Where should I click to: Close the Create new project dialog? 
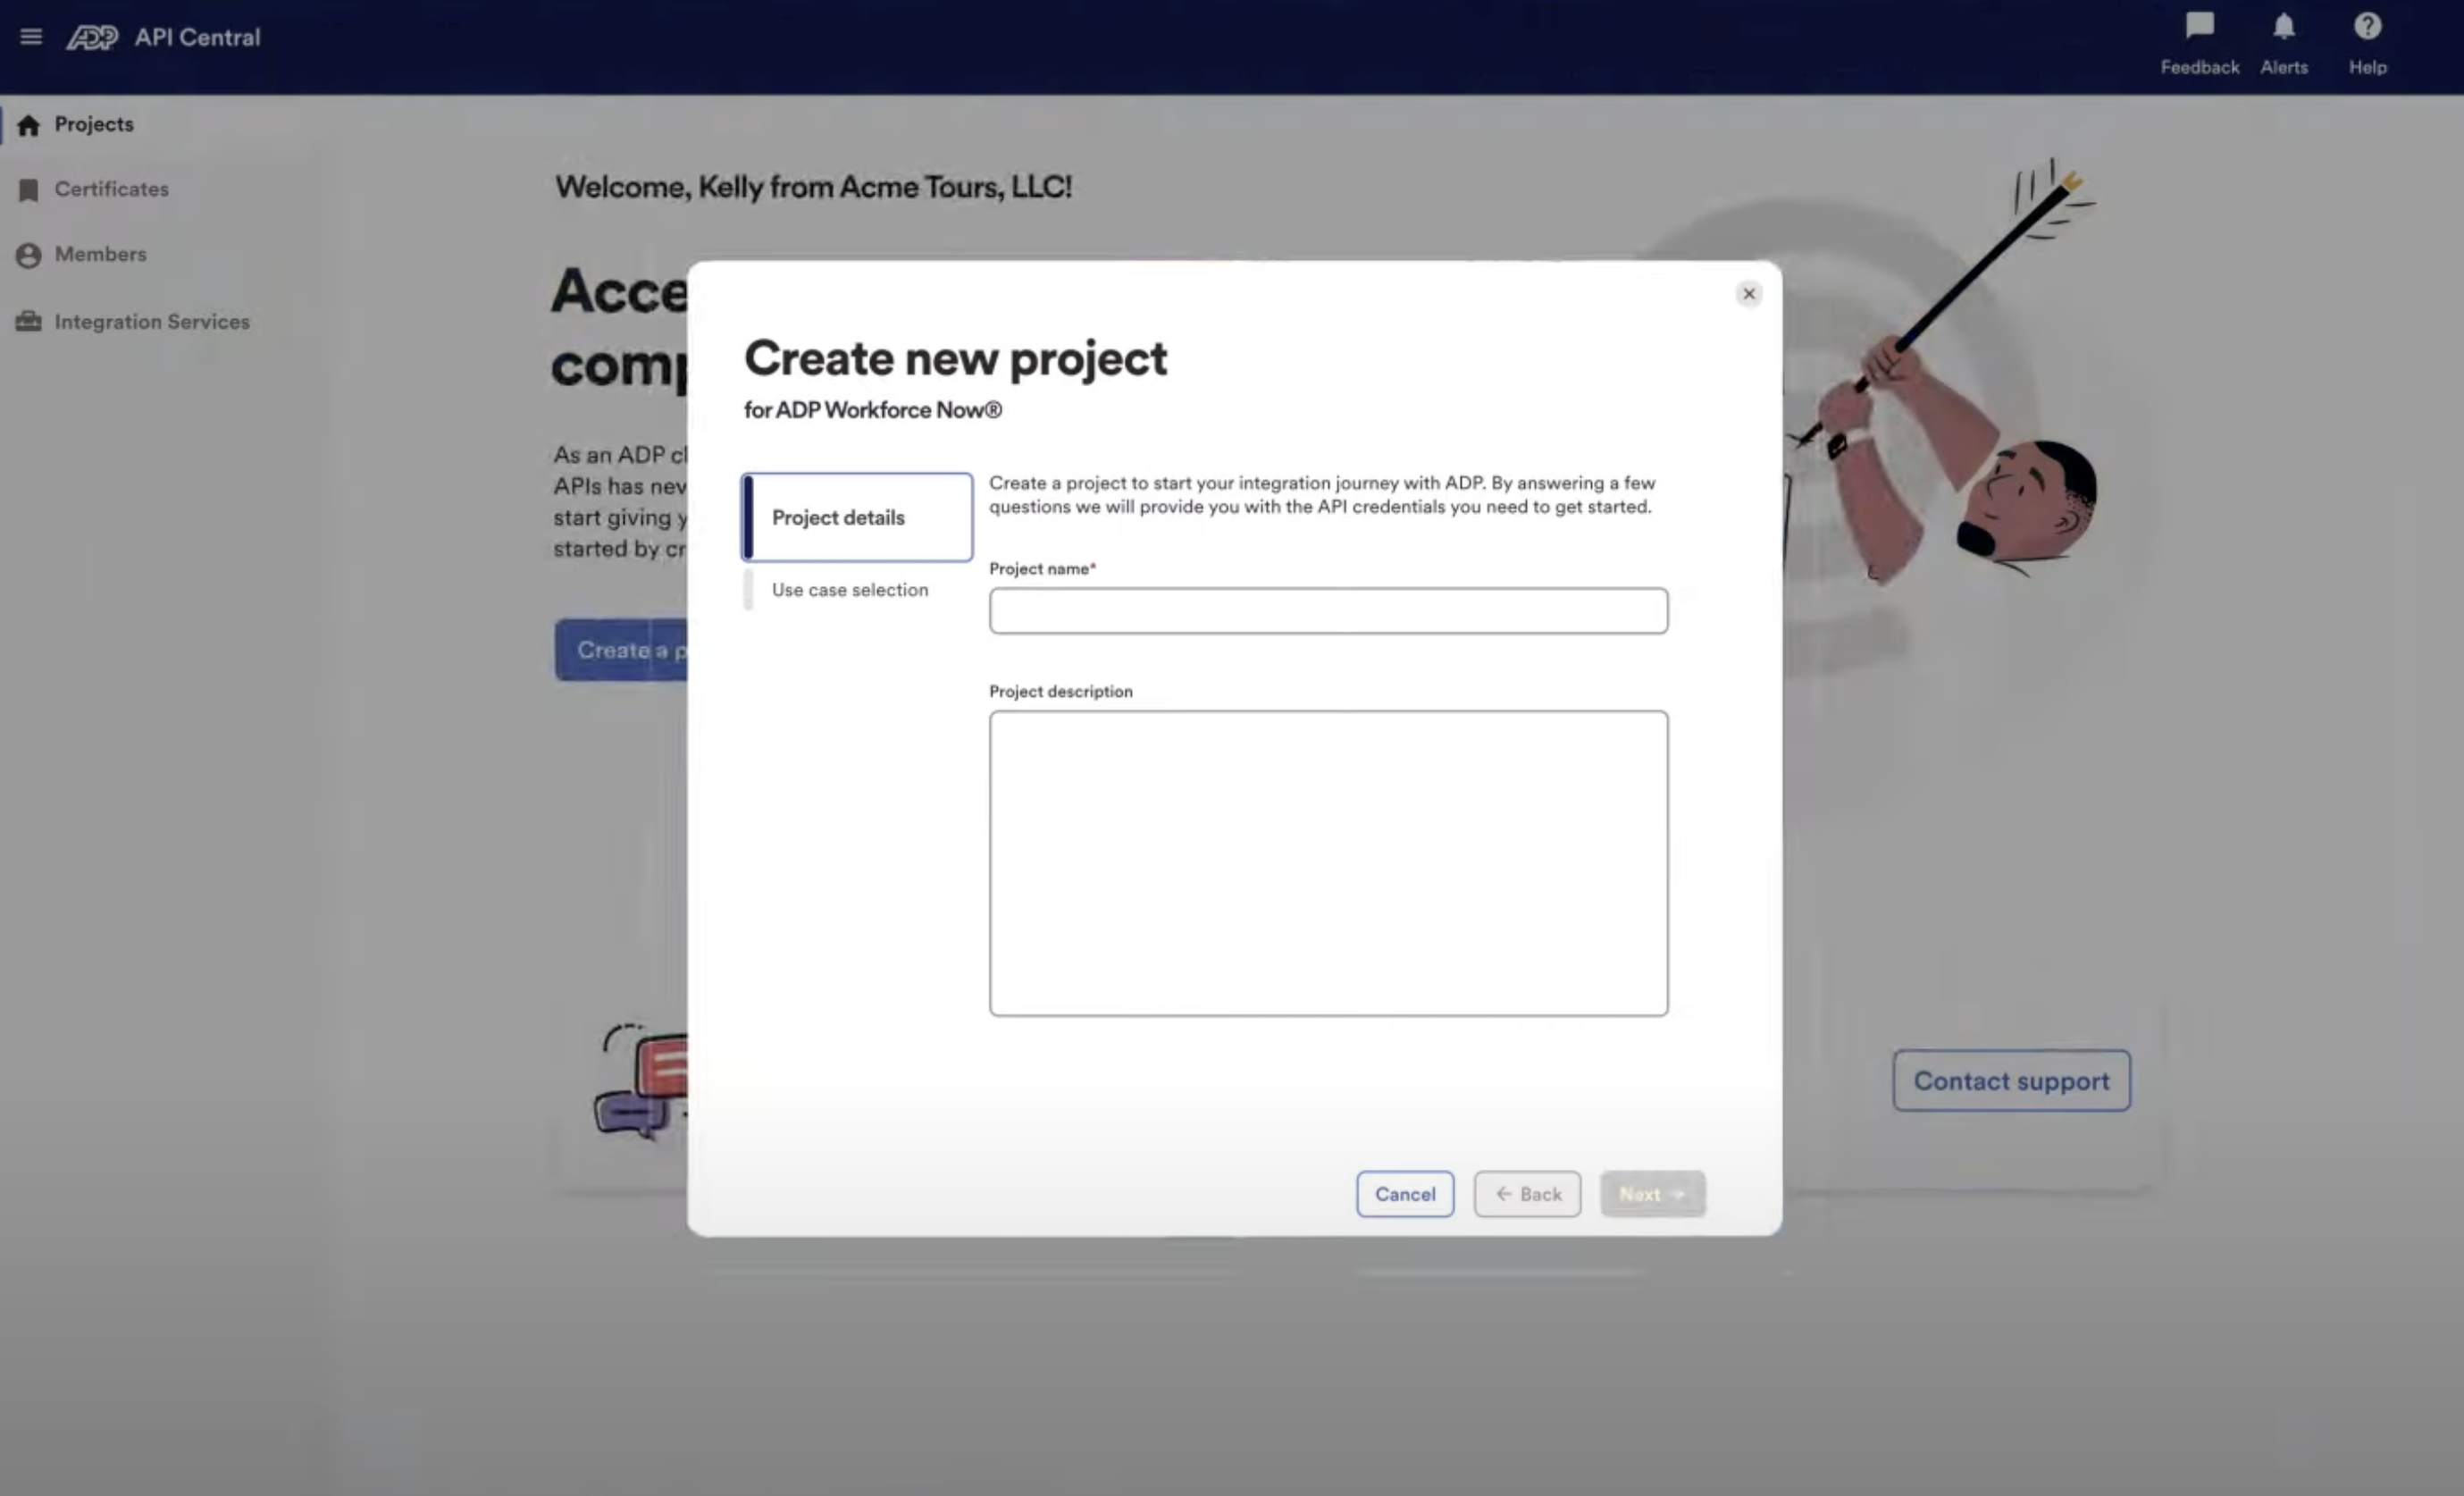tap(1748, 294)
